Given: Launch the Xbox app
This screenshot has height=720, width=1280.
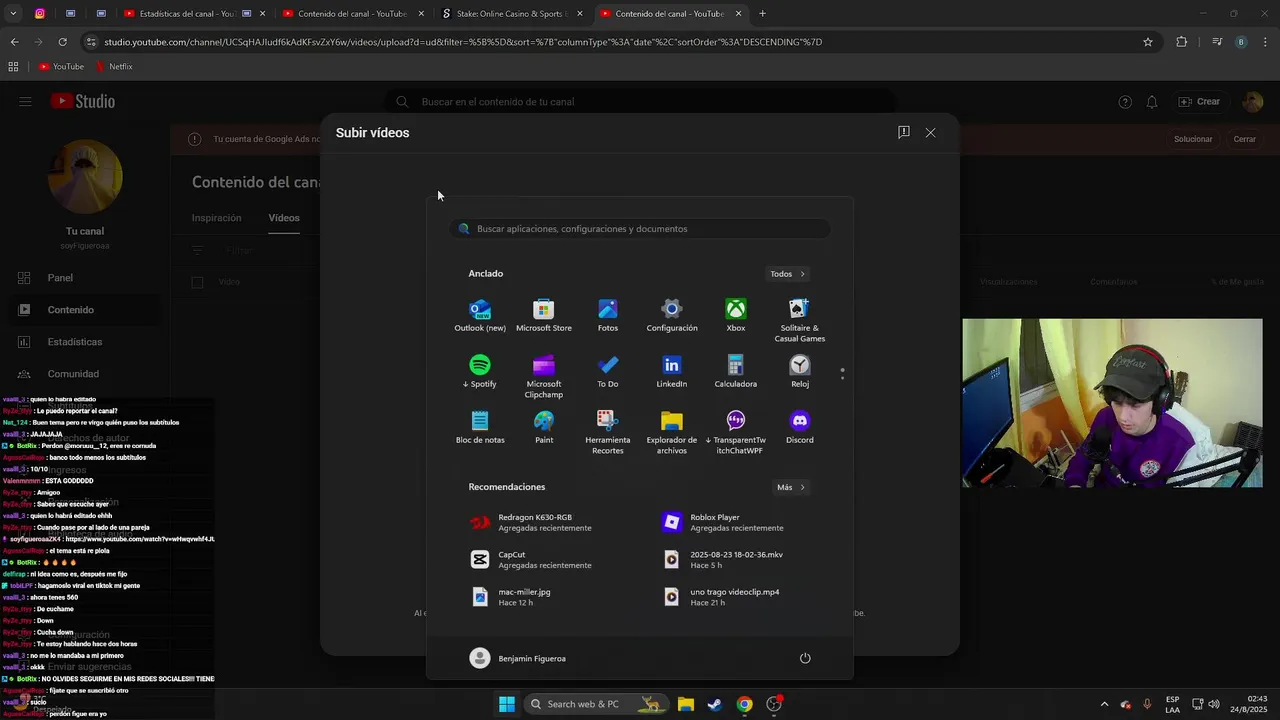Looking at the screenshot, I should coord(736,315).
